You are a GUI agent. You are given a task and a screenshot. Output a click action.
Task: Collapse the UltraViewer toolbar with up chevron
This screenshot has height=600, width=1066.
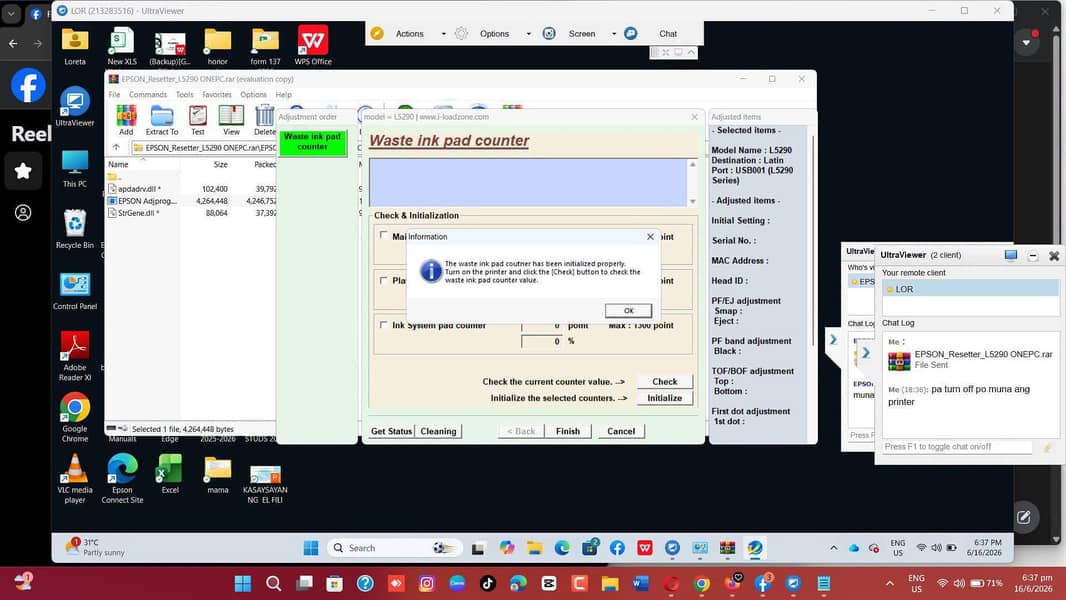click(x=691, y=52)
